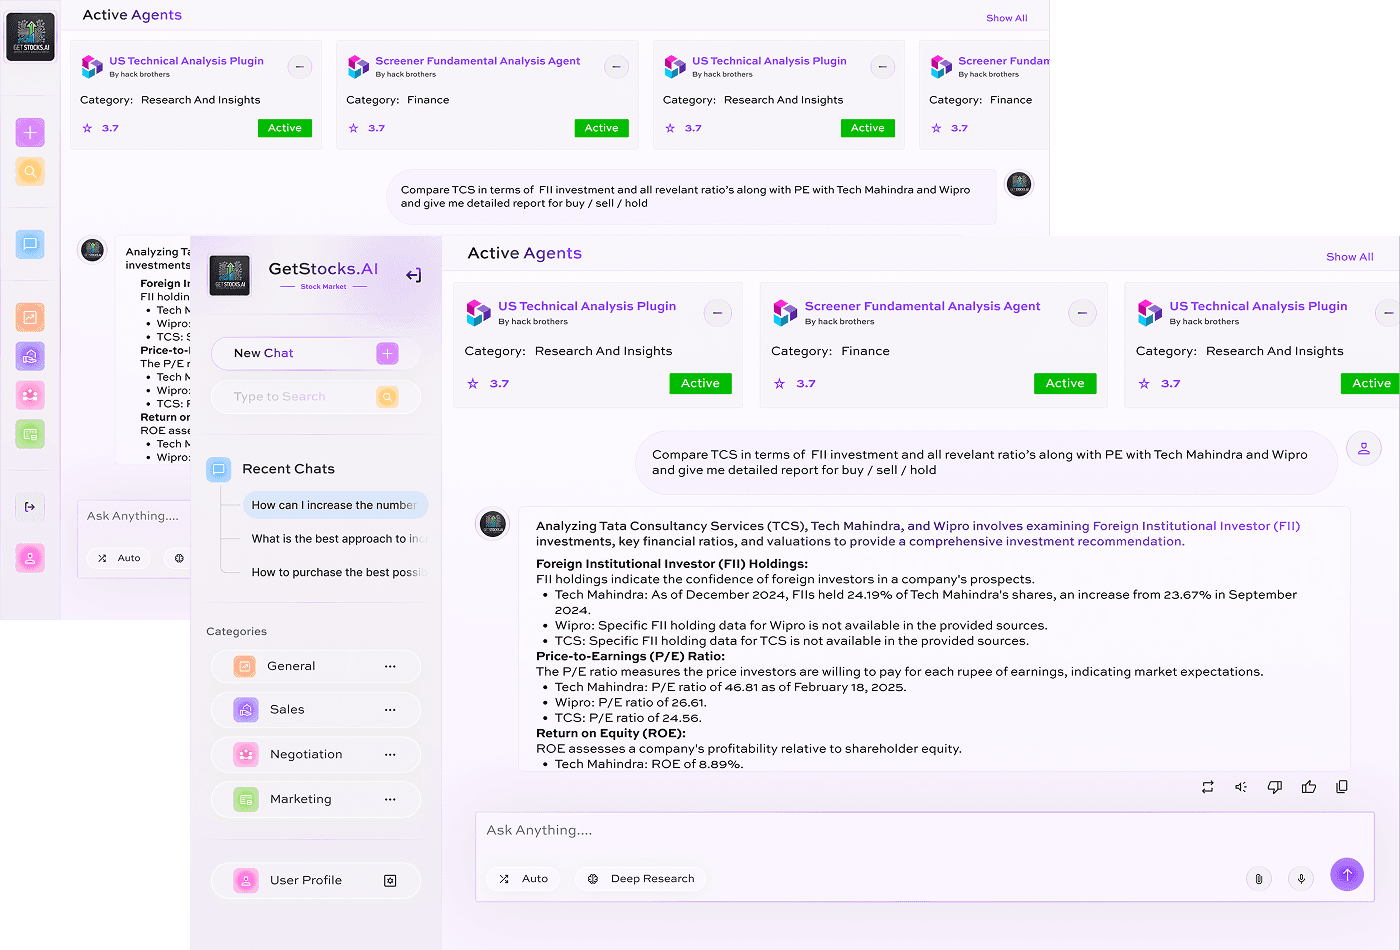Select the Marketing category in the sidebar
Image resolution: width=1400 pixels, height=950 pixels.
[316, 800]
